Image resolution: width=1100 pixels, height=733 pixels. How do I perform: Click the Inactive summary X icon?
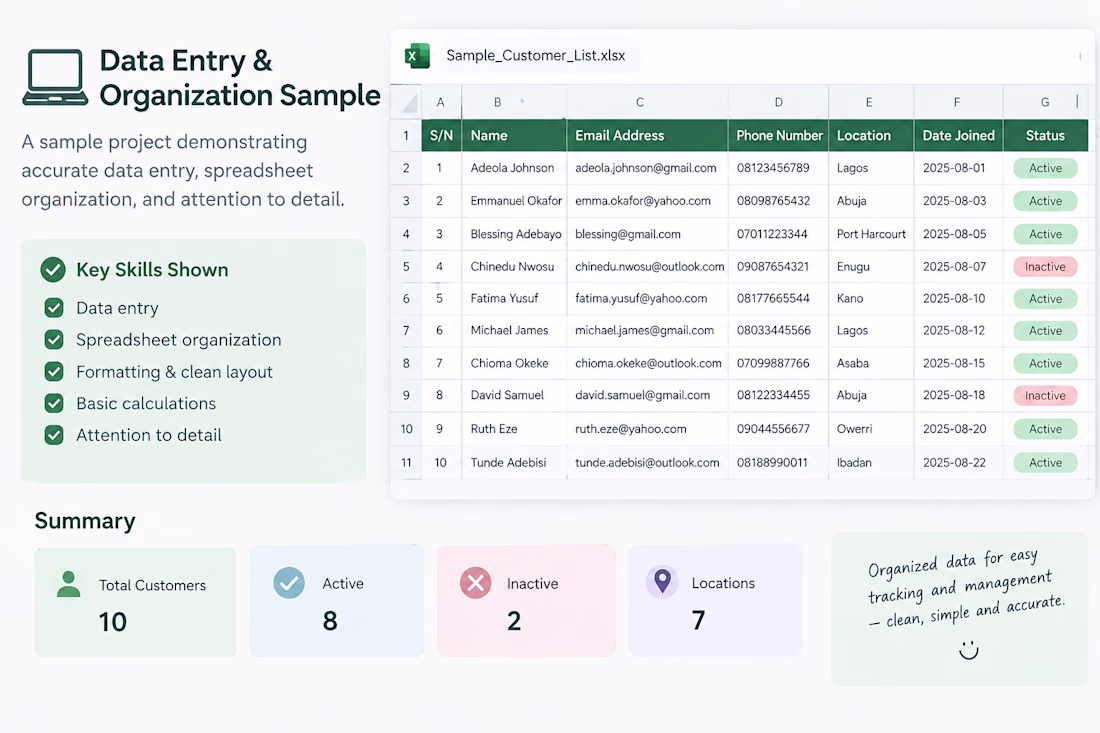coord(476,583)
